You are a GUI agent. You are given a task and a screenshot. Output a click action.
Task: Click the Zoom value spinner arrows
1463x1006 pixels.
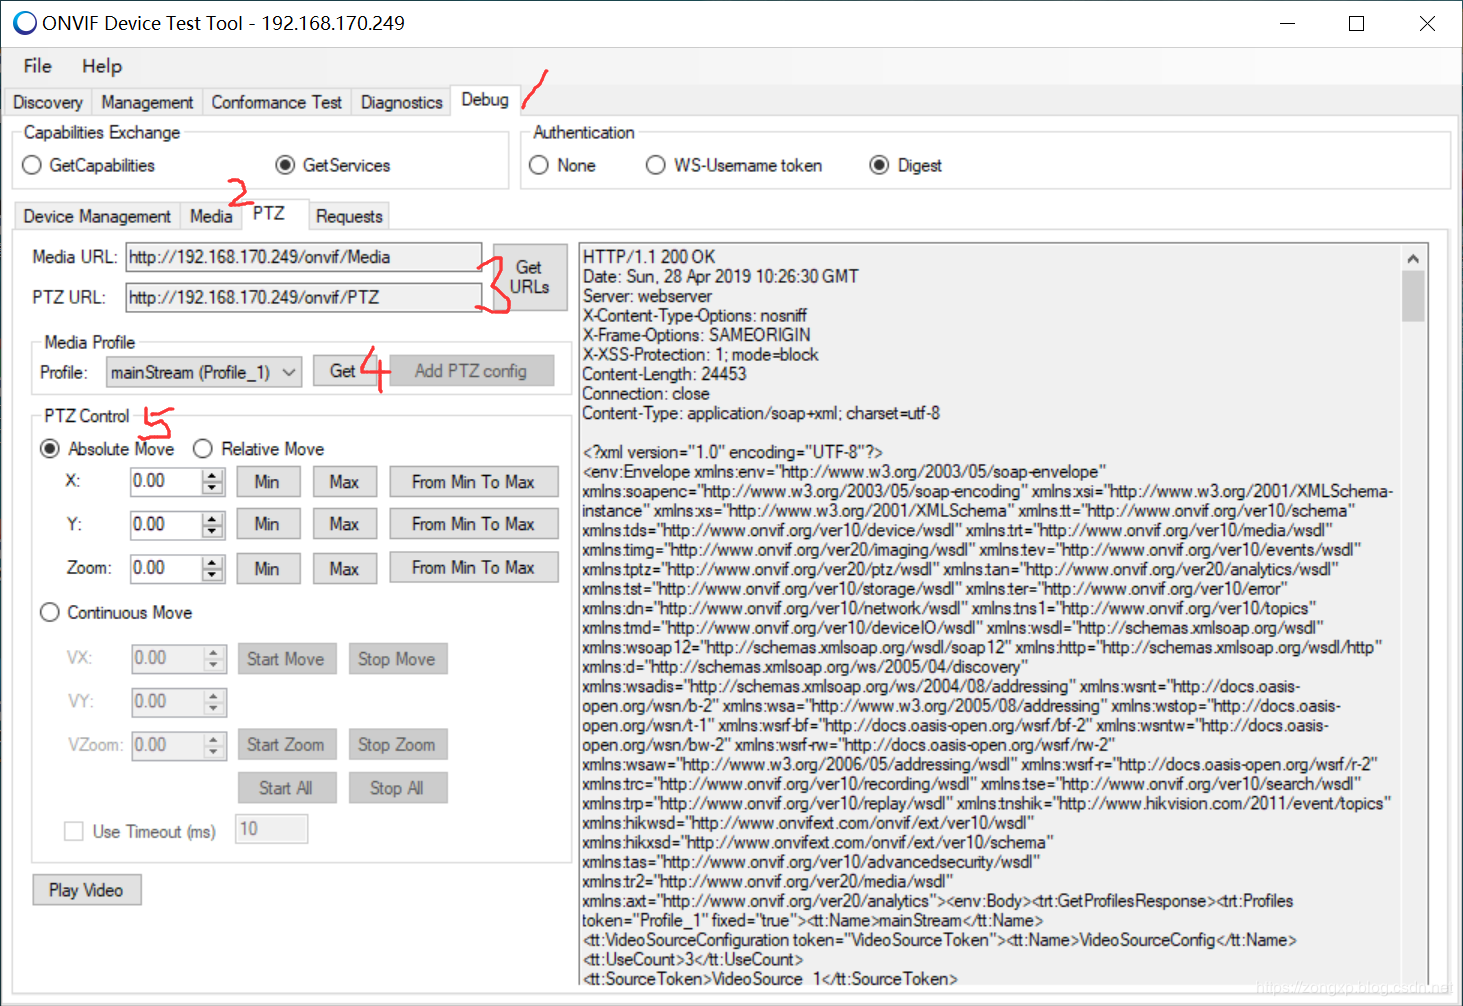point(212,568)
